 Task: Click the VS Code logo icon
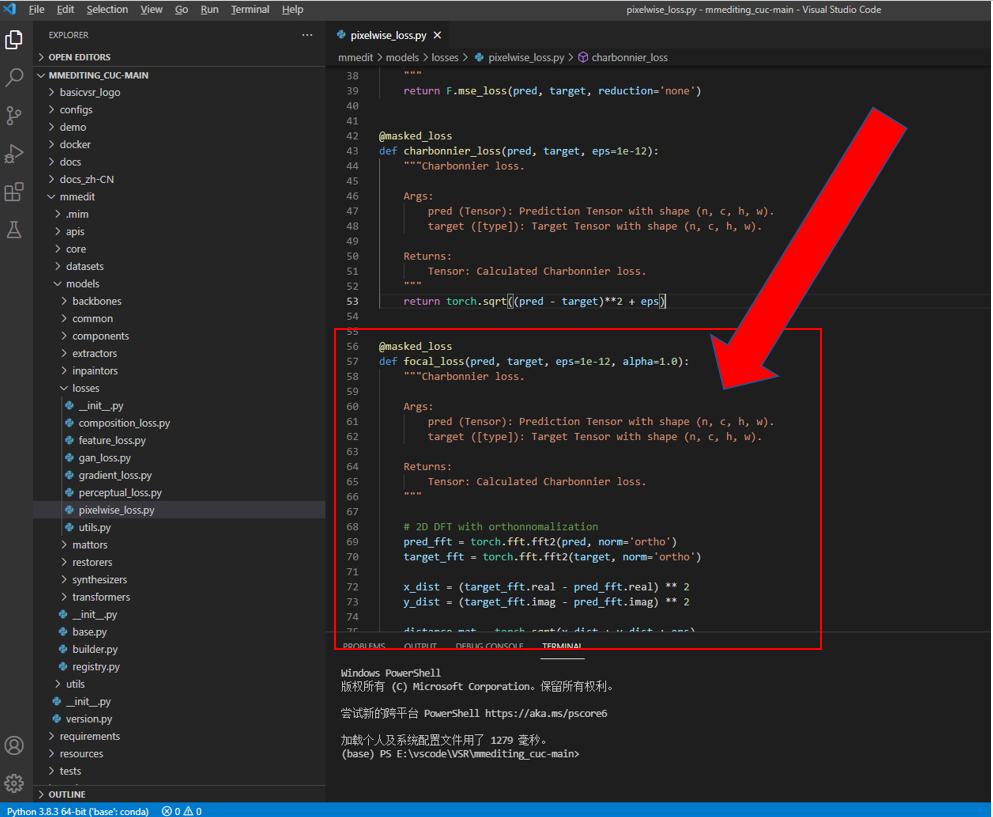pos(9,9)
